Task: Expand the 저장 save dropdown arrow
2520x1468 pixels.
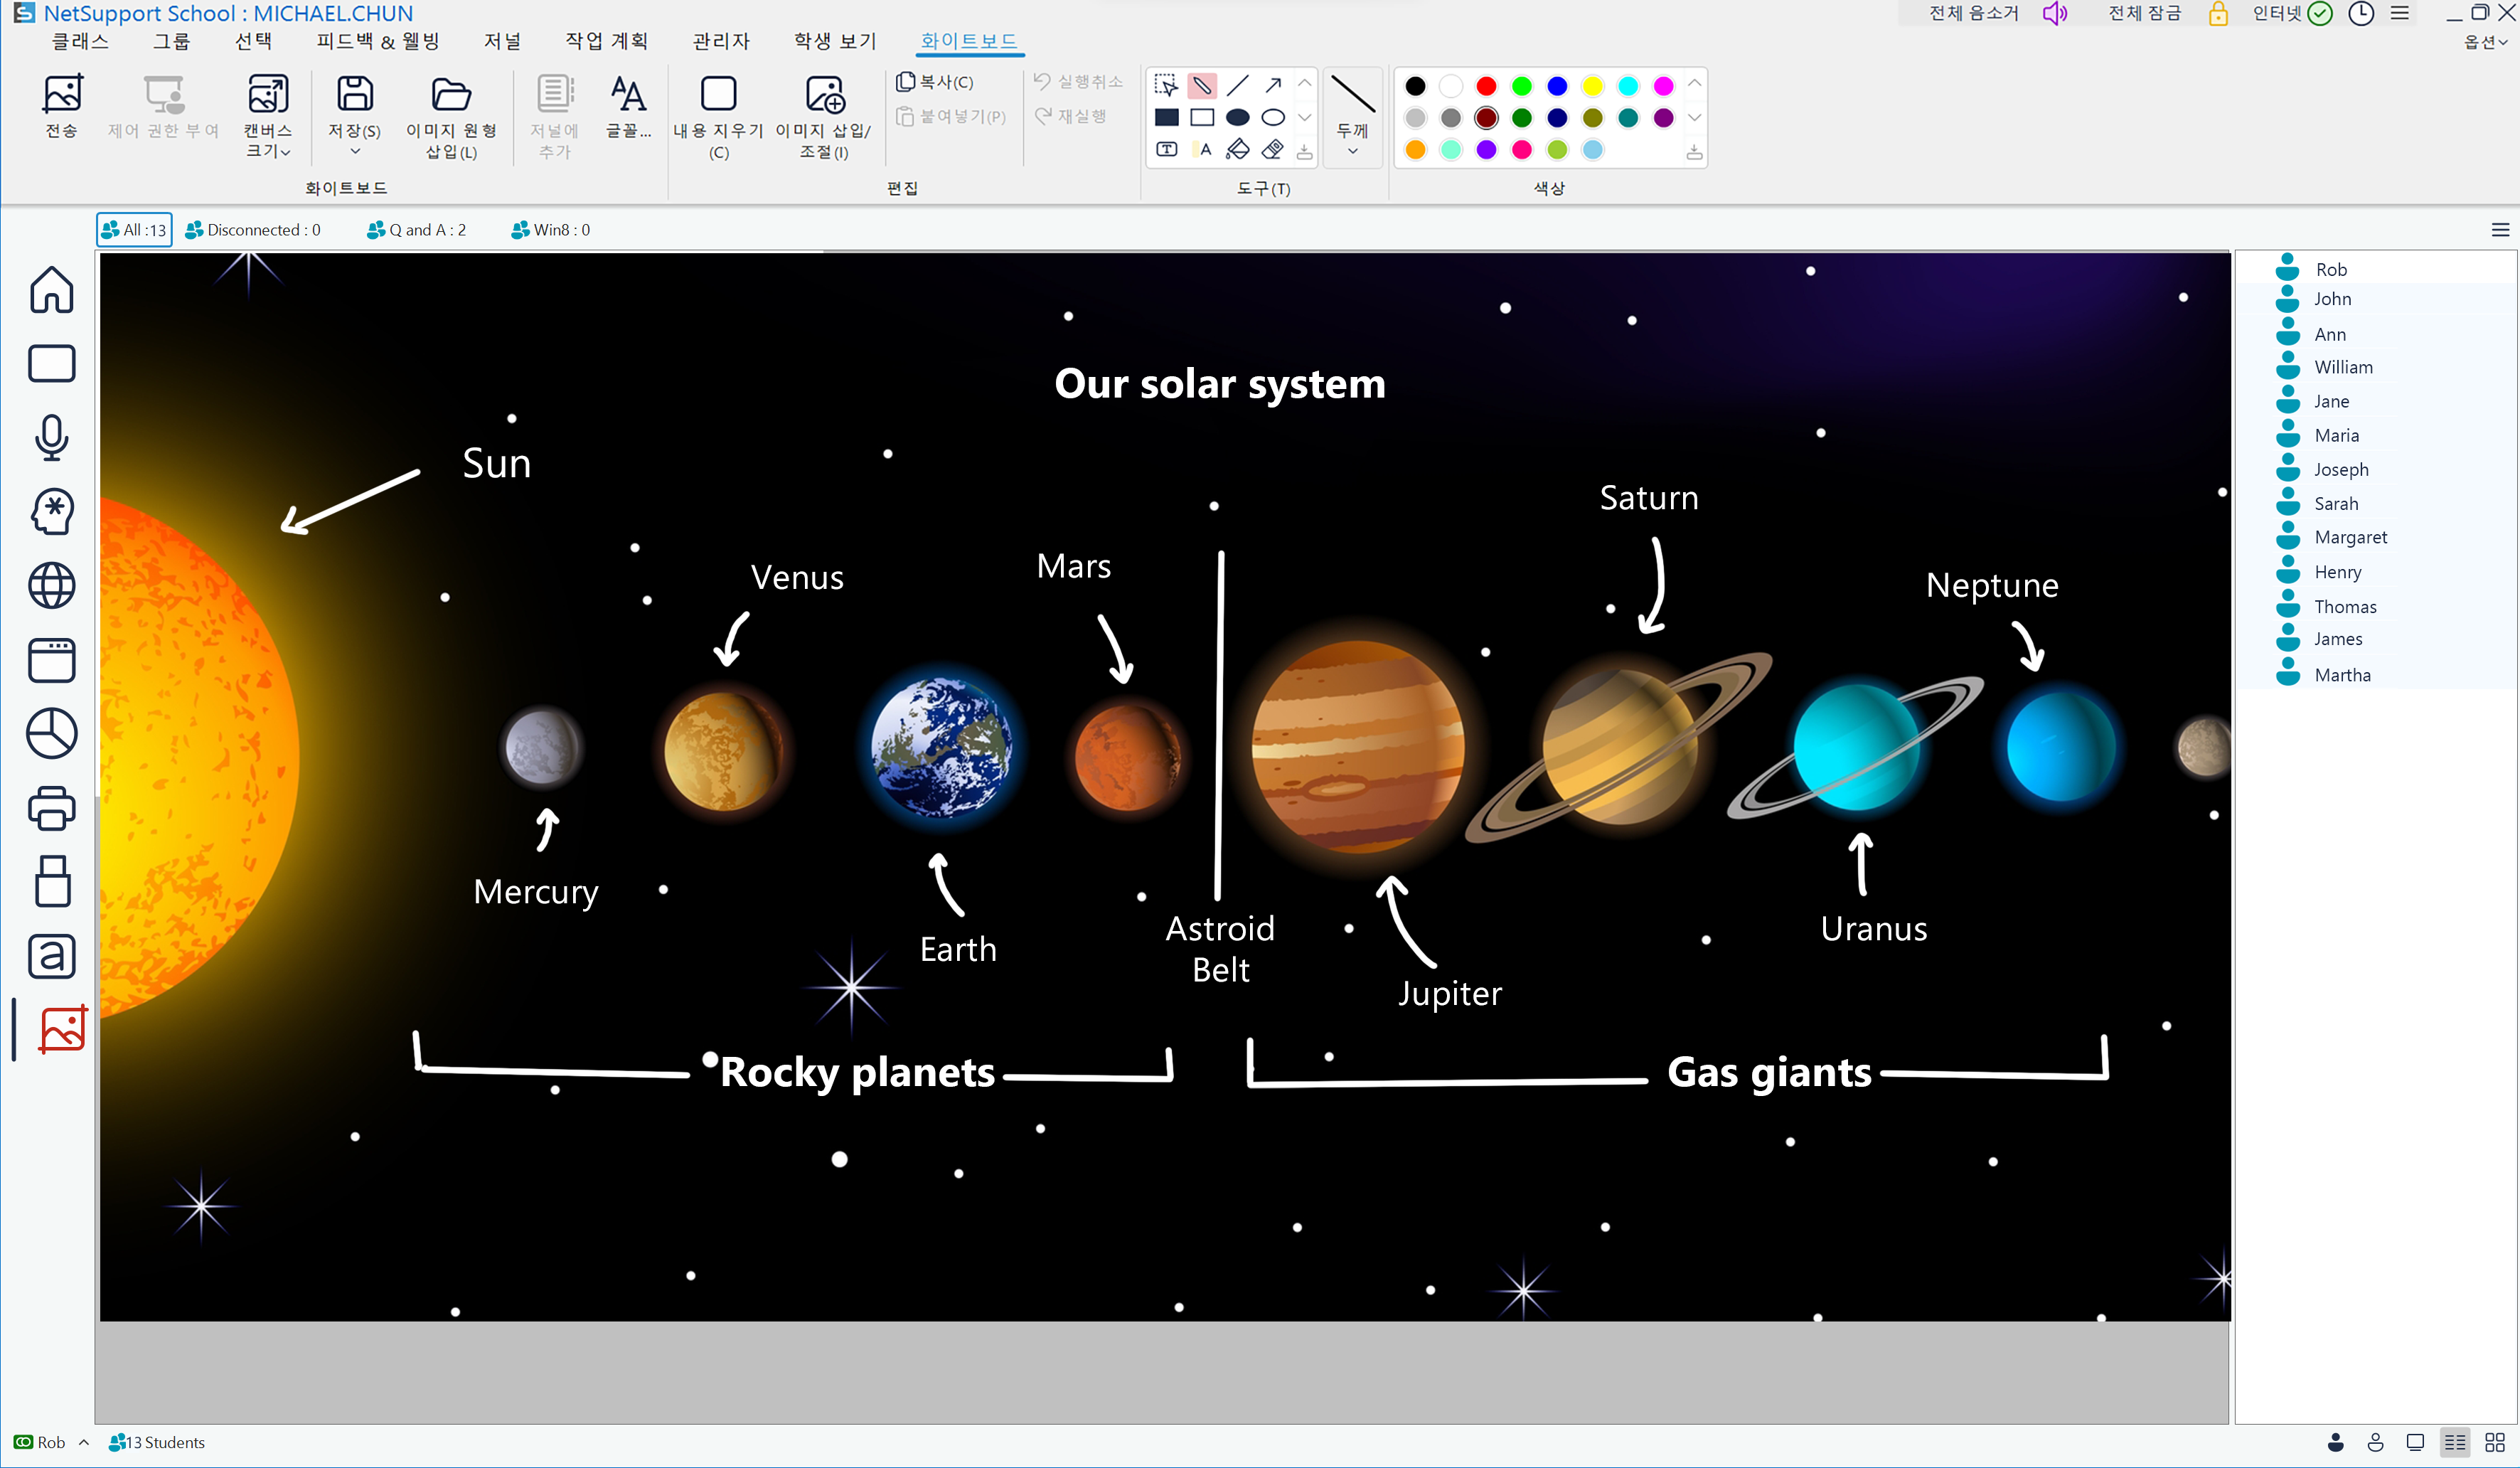Action: click(354, 152)
